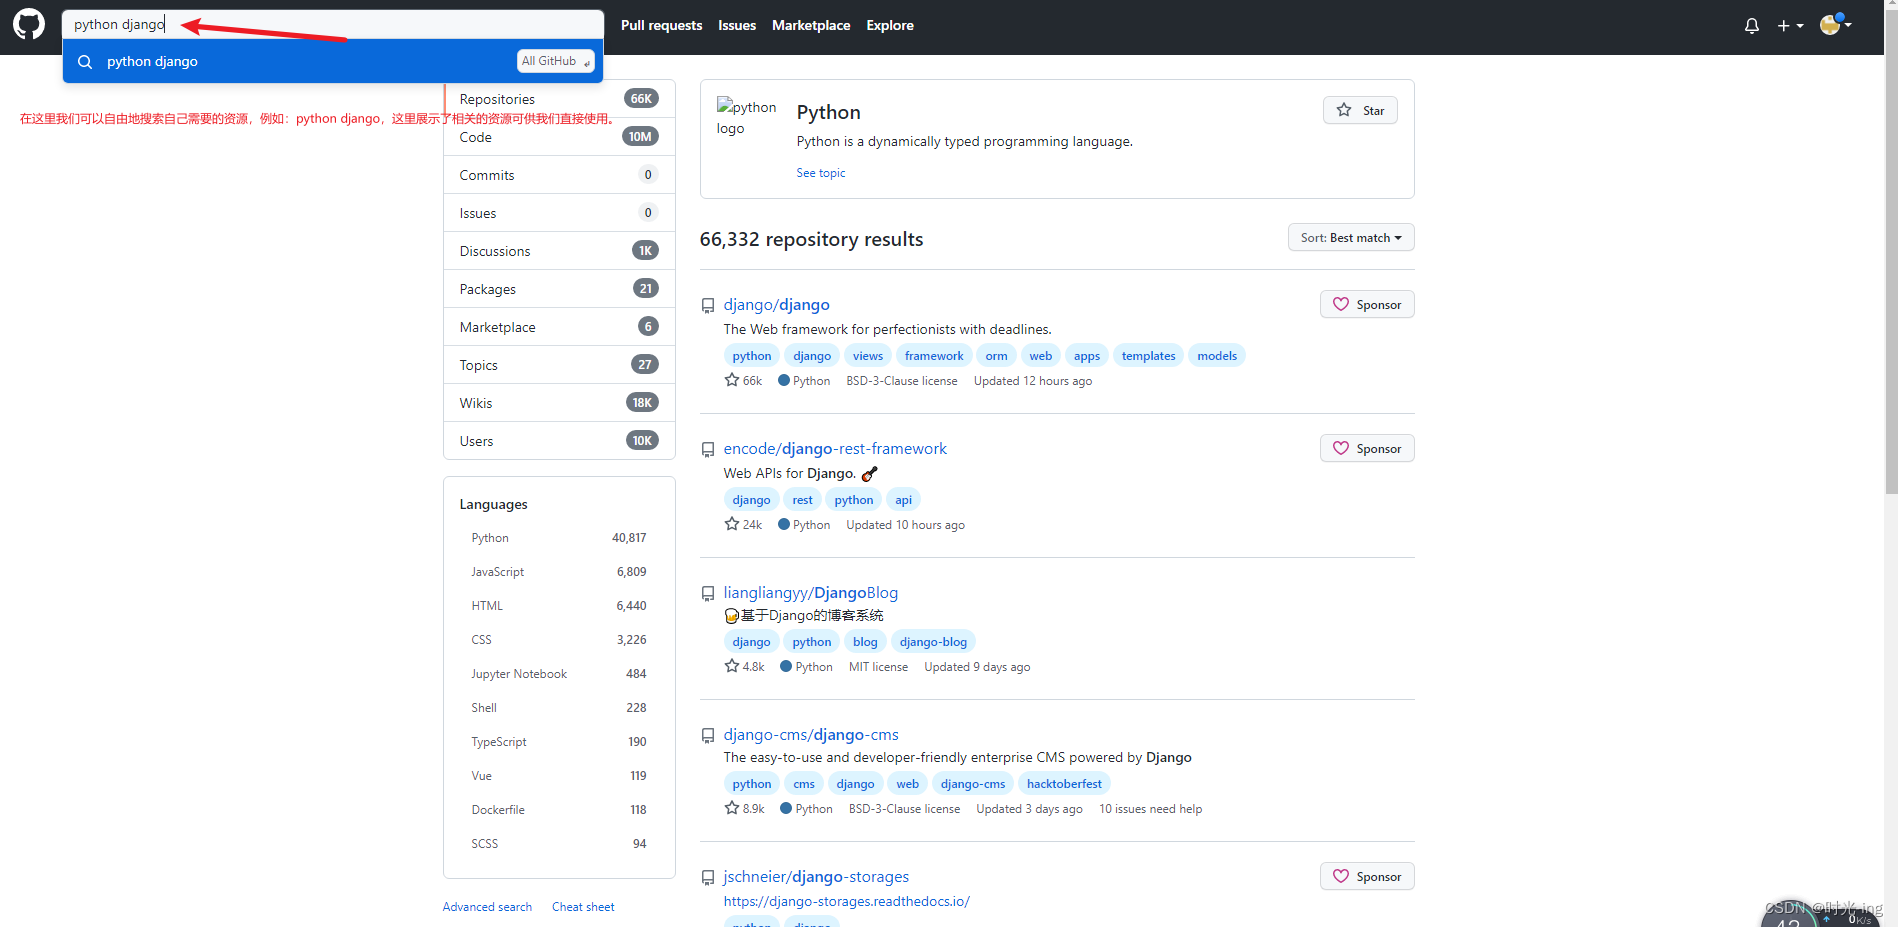
Task: Filter by CSS language
Action: click(x=559, y=640)
